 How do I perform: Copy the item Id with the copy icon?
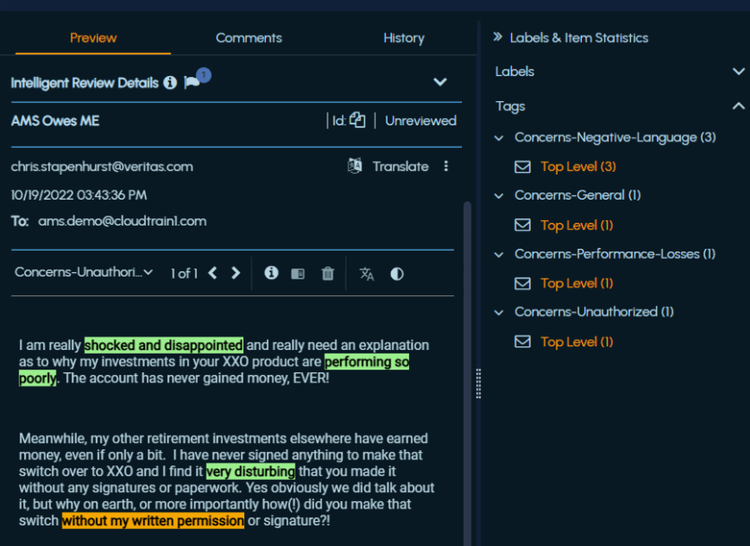(x=357, y=120)
